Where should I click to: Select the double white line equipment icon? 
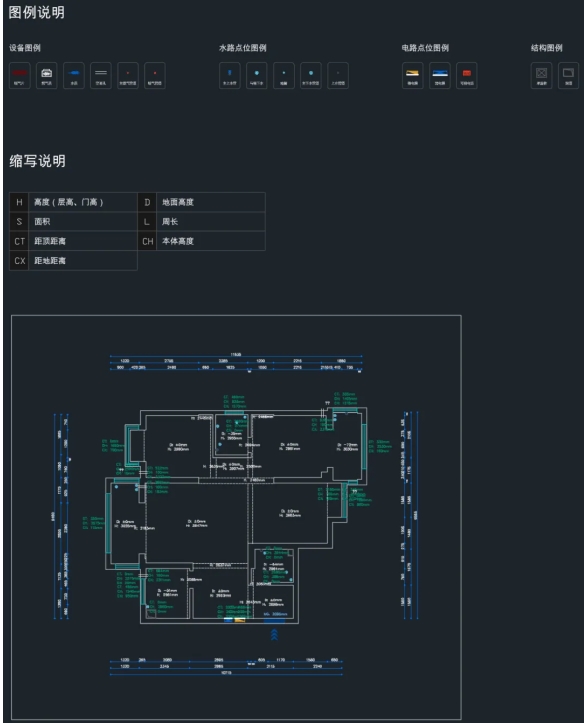(101, 76)
